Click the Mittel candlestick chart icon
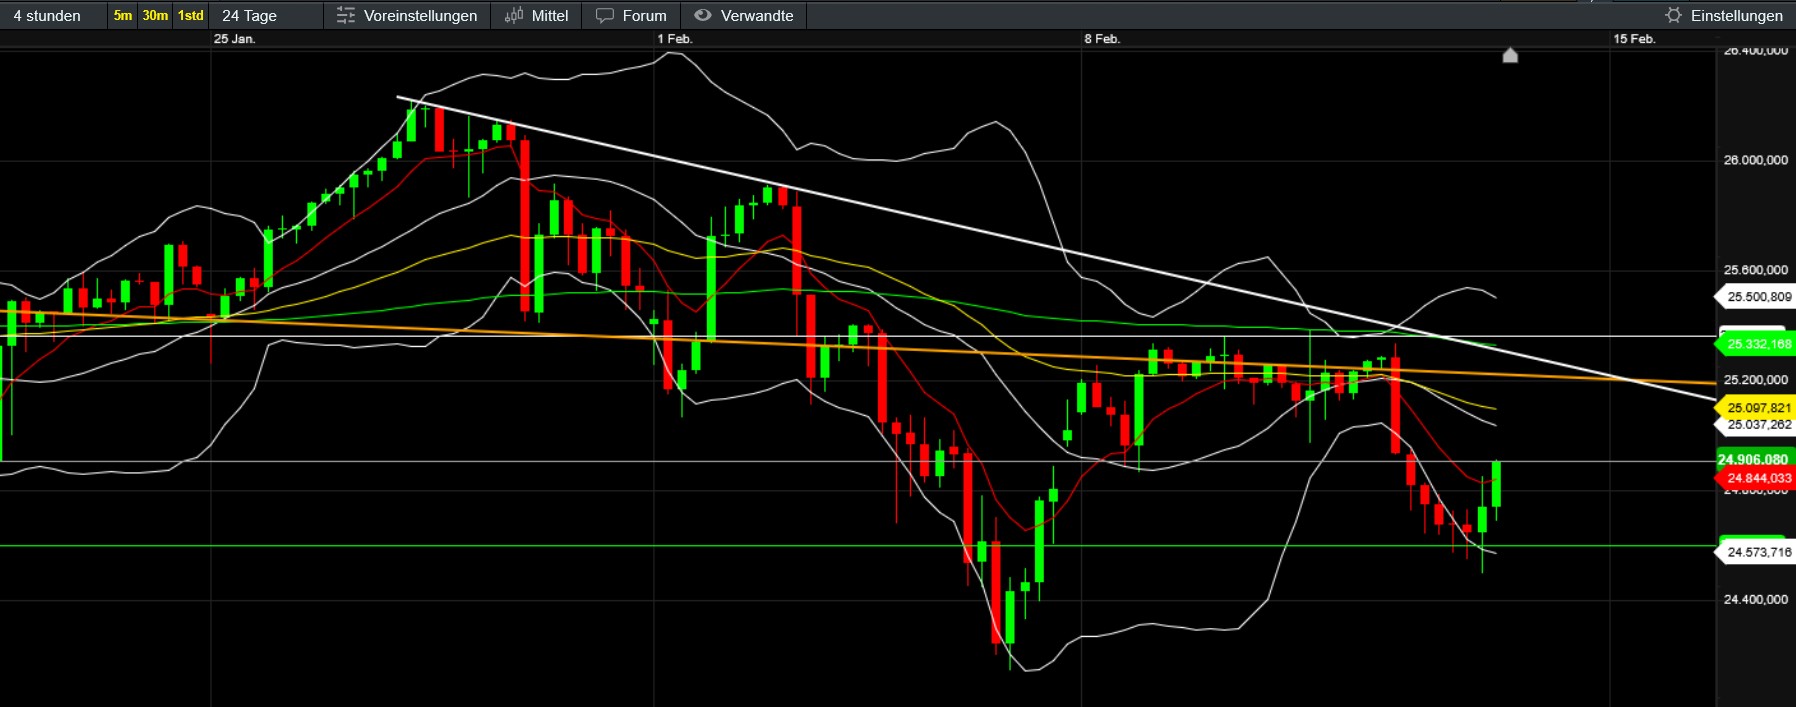The image size is (1796, 707). pos(514,15)
